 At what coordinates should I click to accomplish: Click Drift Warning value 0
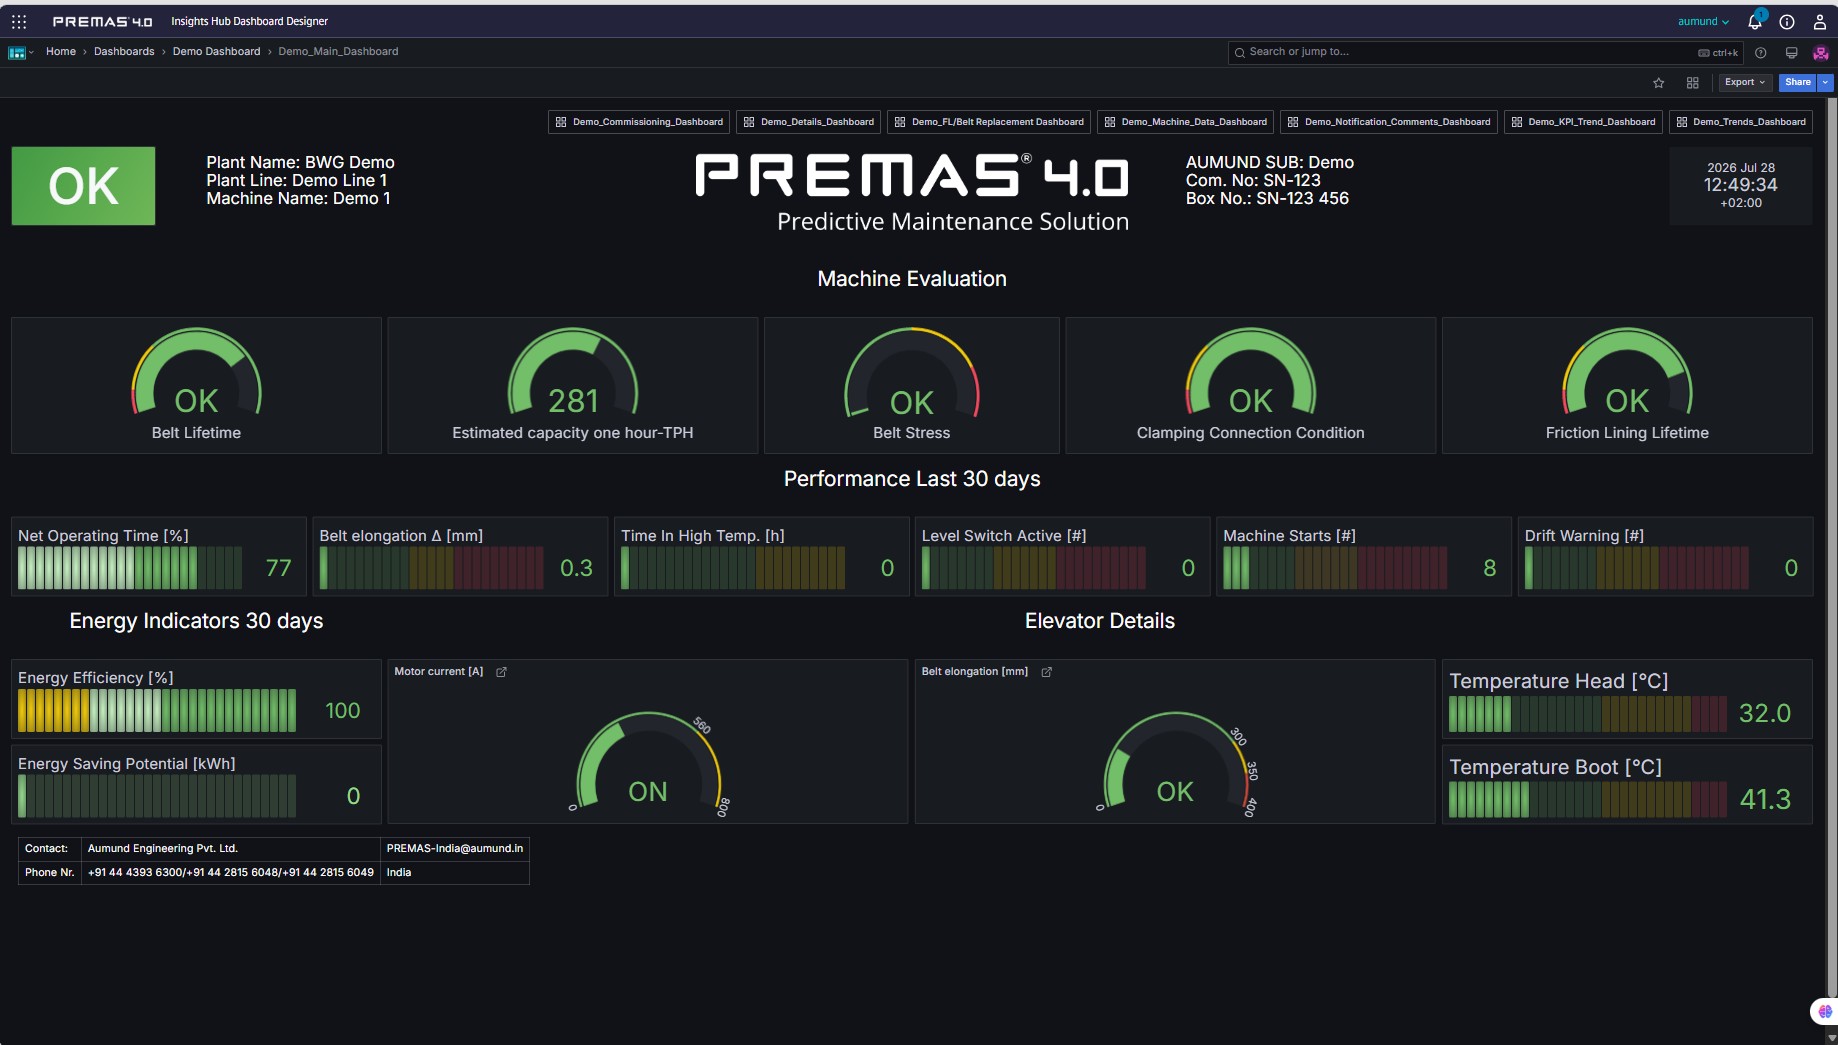click(x=1791, y=568)
